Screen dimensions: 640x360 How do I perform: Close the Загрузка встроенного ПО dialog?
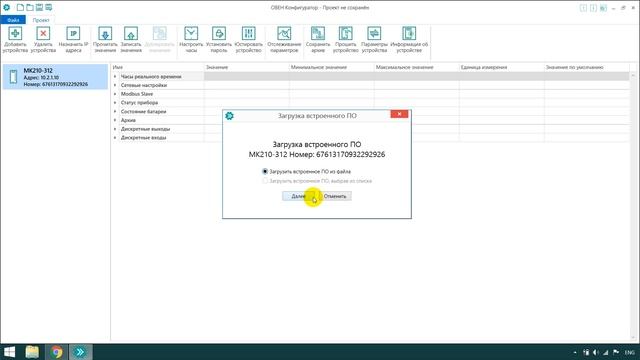tap(399, 114)
